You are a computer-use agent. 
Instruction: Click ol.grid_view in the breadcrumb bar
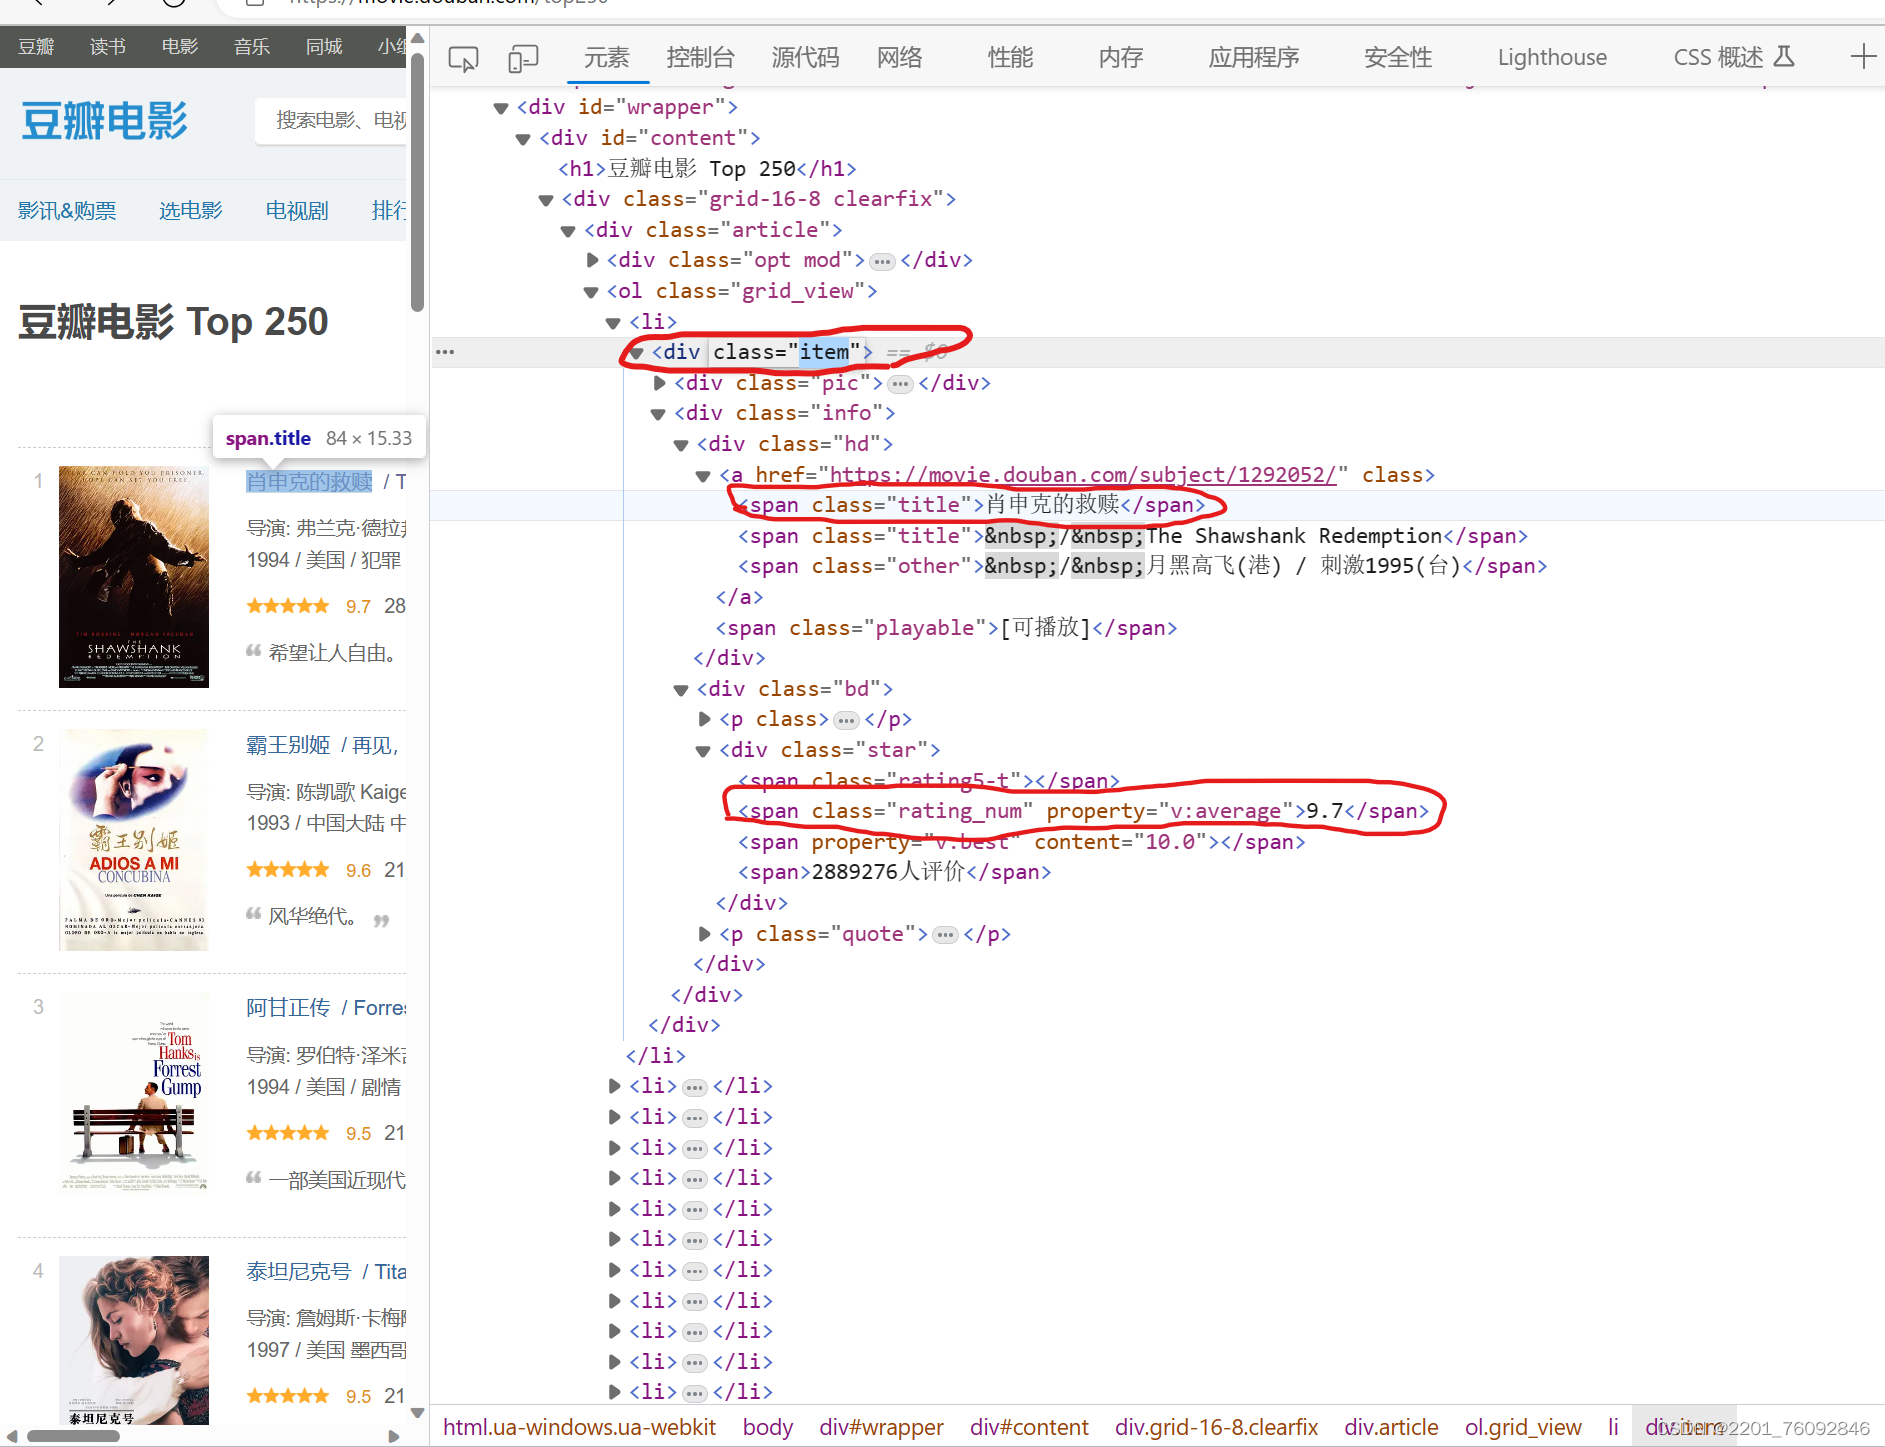pos(1523,1427)
